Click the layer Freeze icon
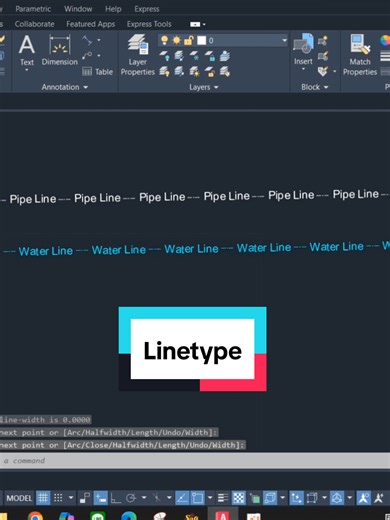Screen dimensions: 390x520 coord(195,56)
